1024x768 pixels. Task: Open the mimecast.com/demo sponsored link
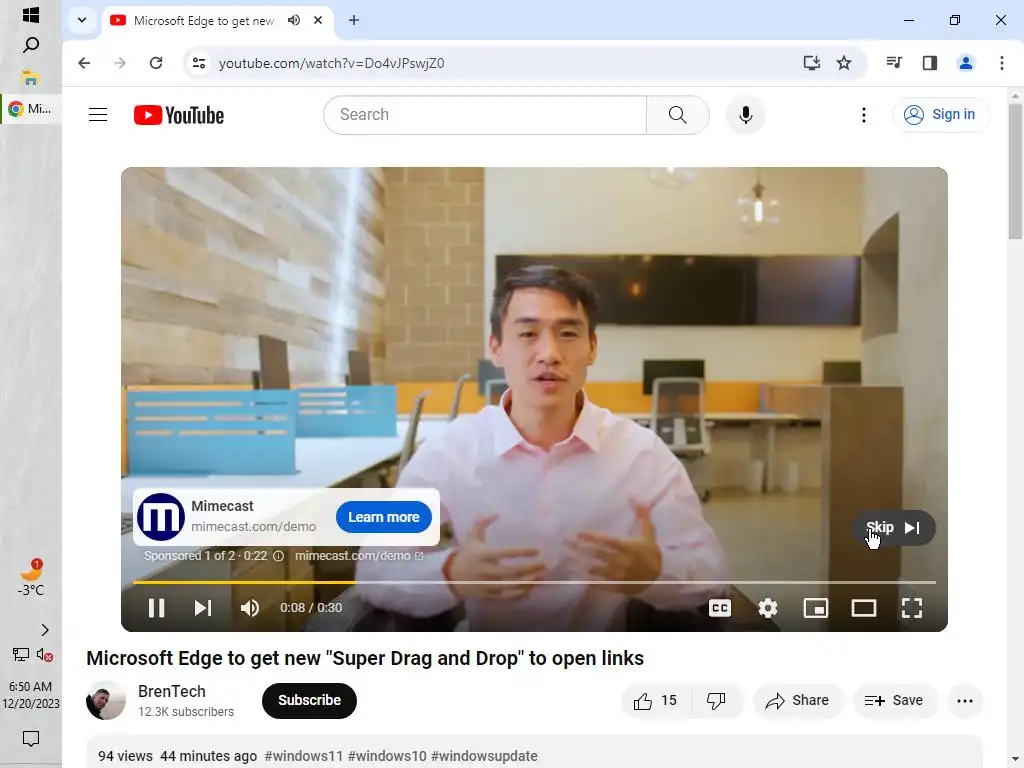(x=359, y=556)
